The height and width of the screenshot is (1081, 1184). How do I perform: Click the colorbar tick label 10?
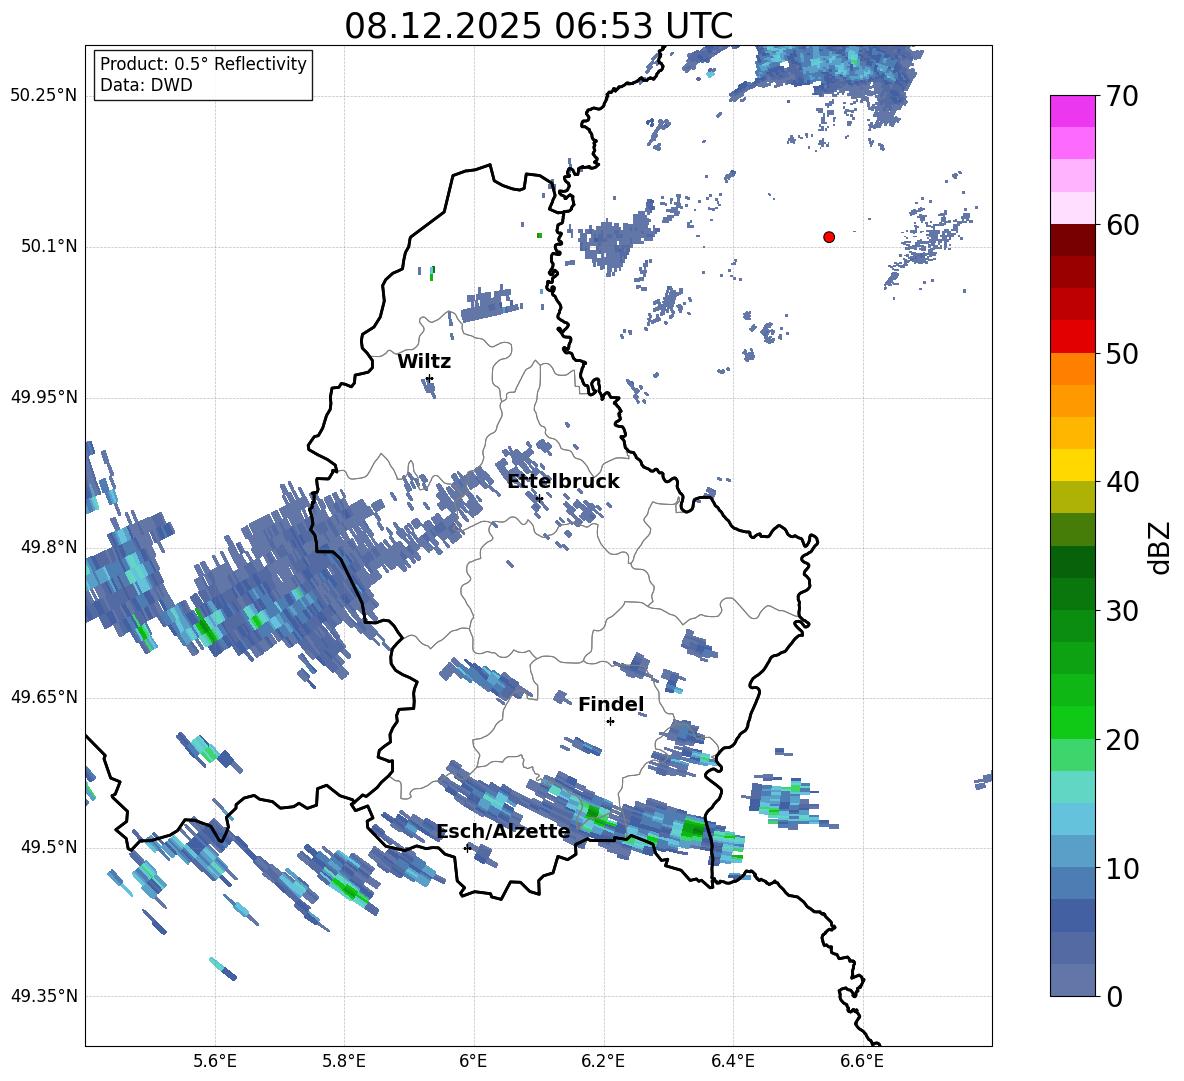(1123, 868)
